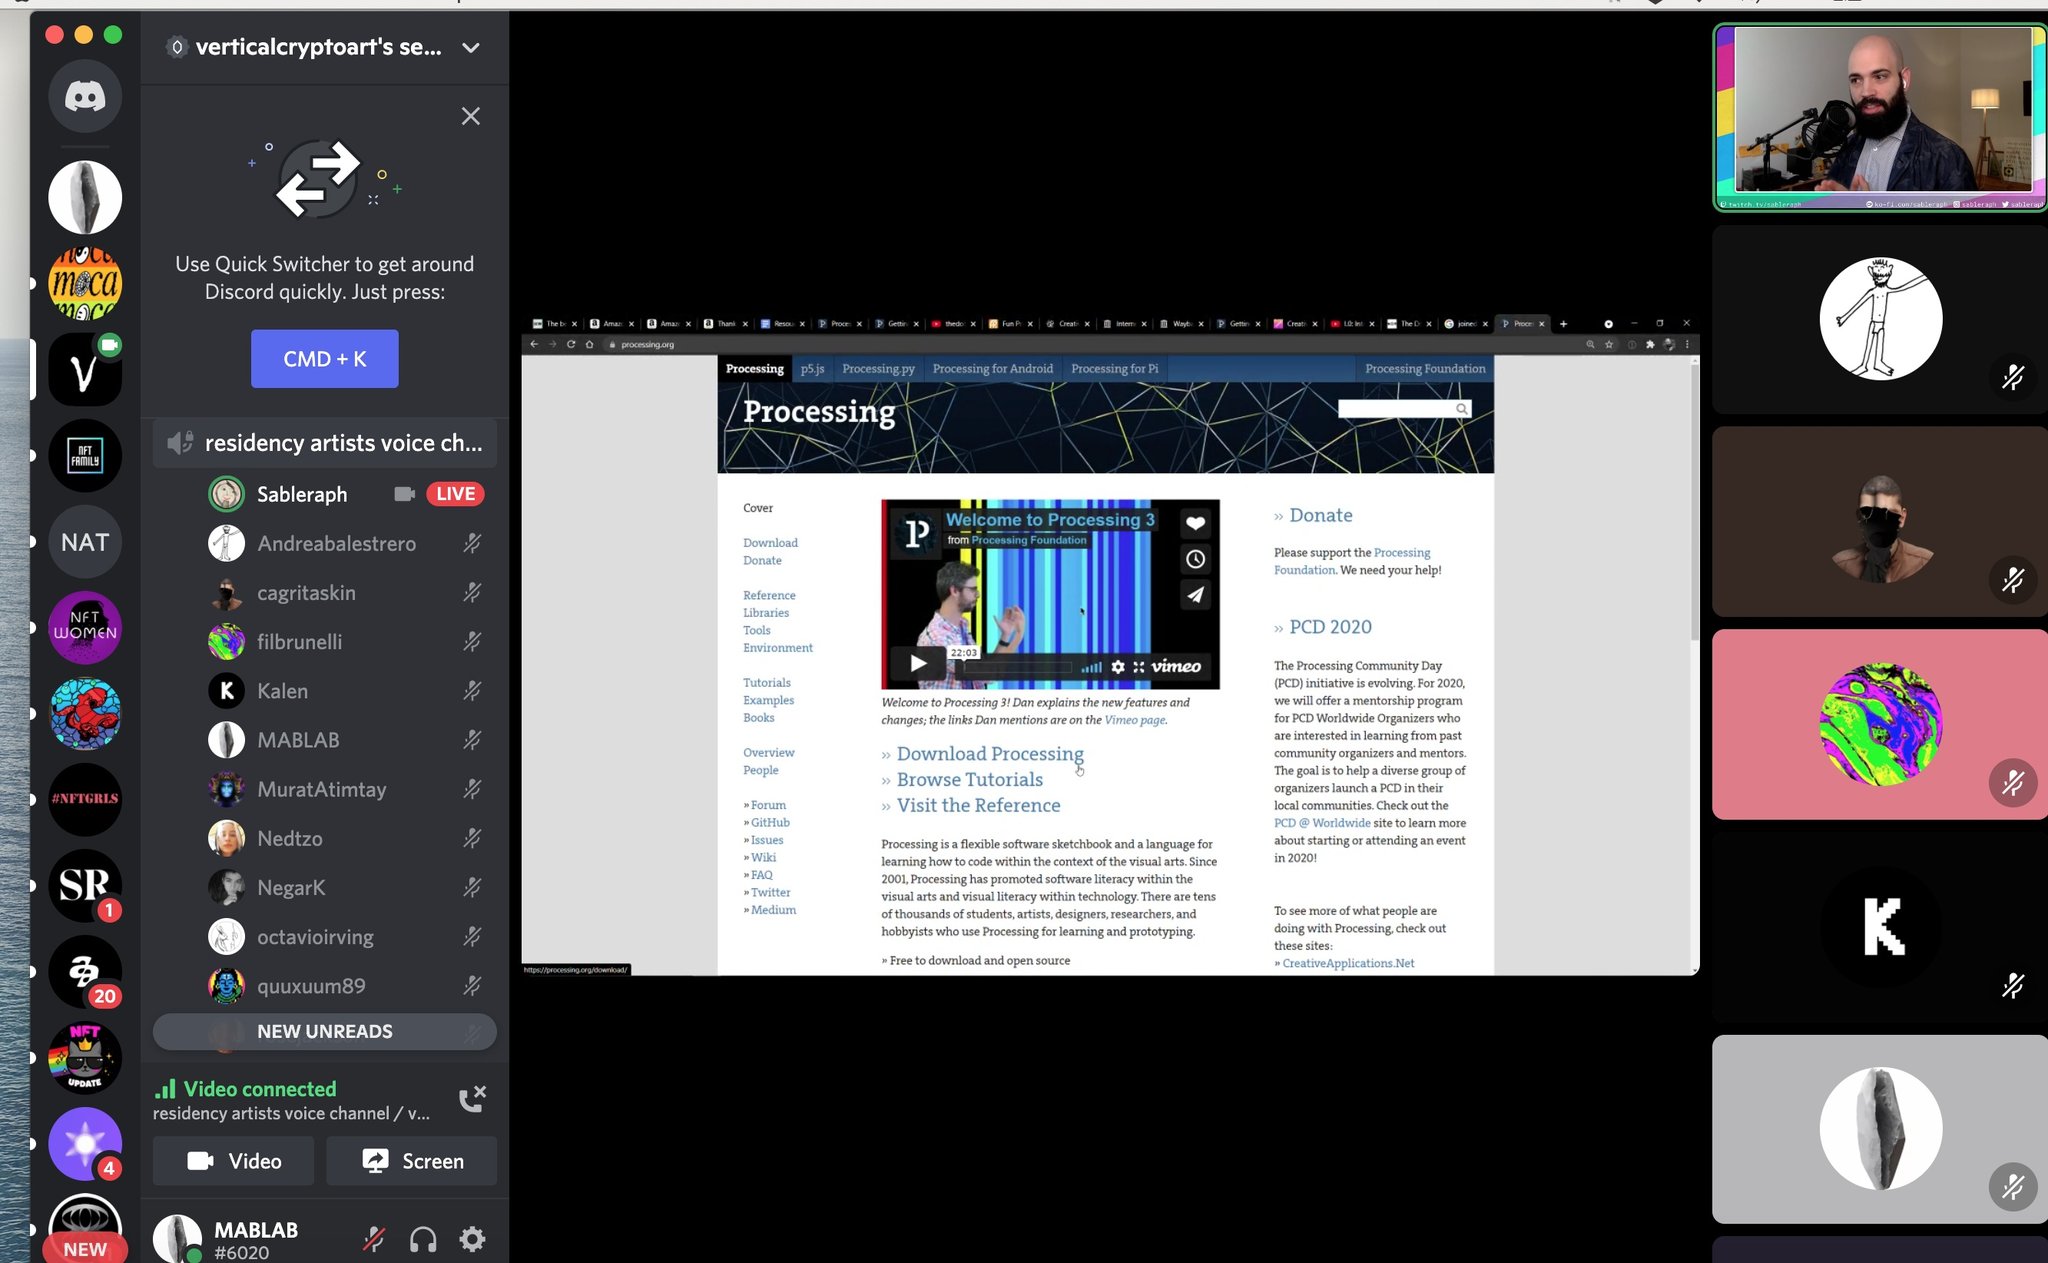The height and width of the screenshot is (1263, 2048).
Task: Open the #NFTGIRLS server icon
Action: click(x=85, y=799)
